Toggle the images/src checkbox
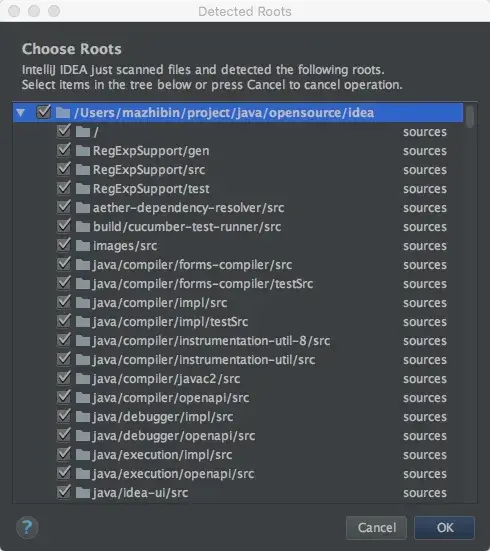 [64, 245]
